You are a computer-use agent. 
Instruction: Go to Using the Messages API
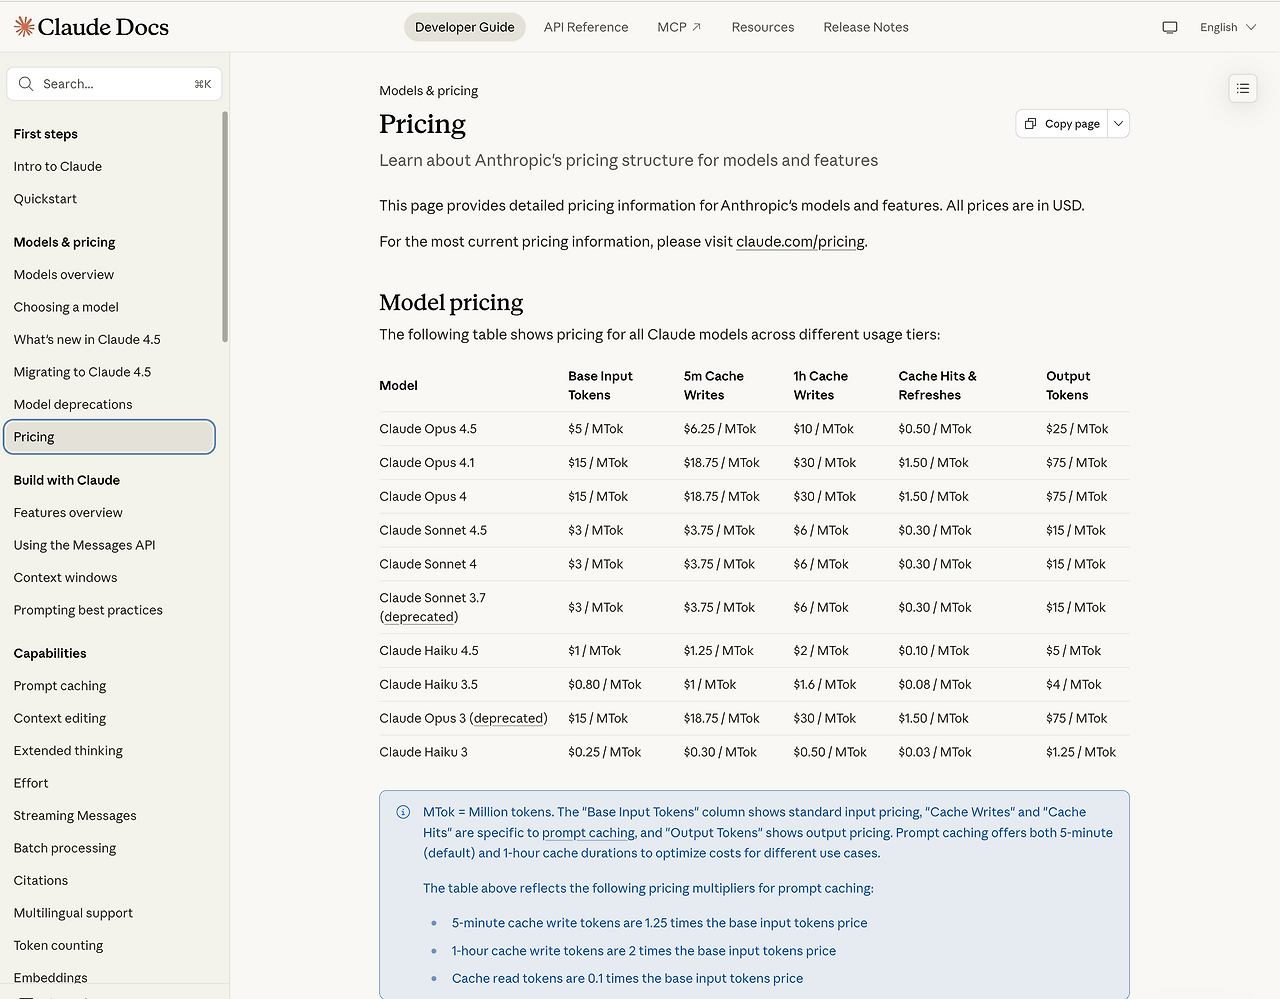85,545
